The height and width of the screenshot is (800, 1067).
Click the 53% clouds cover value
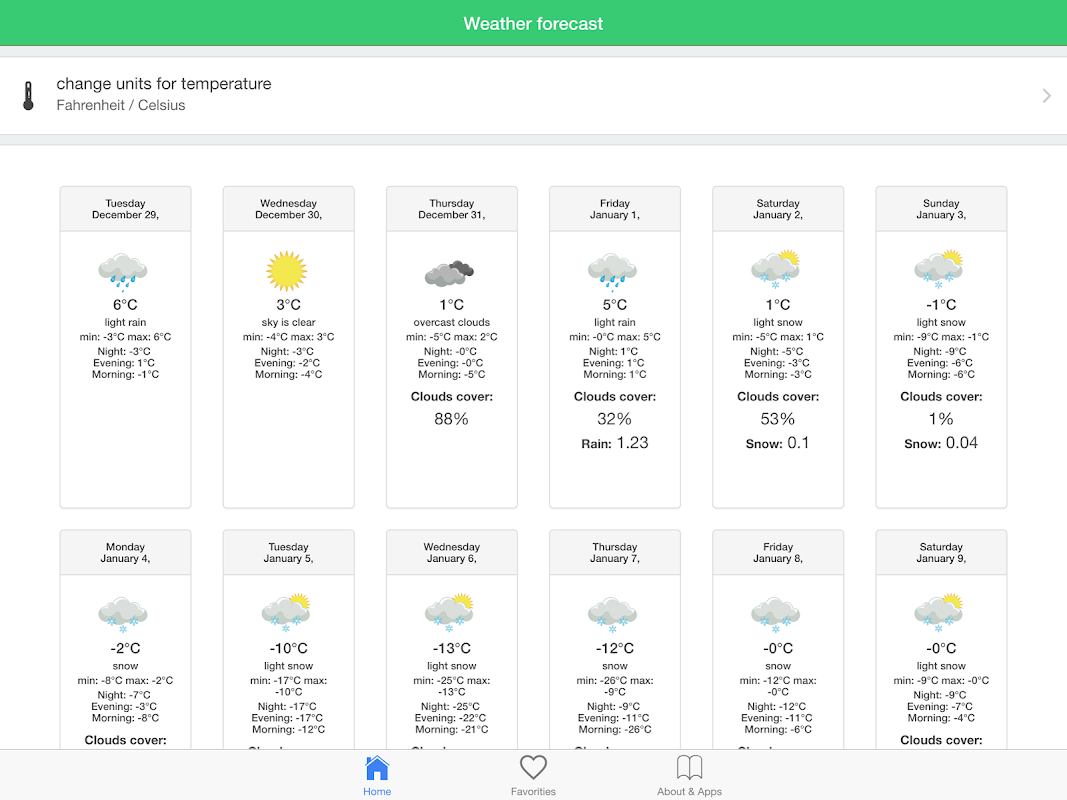(778, 419)
